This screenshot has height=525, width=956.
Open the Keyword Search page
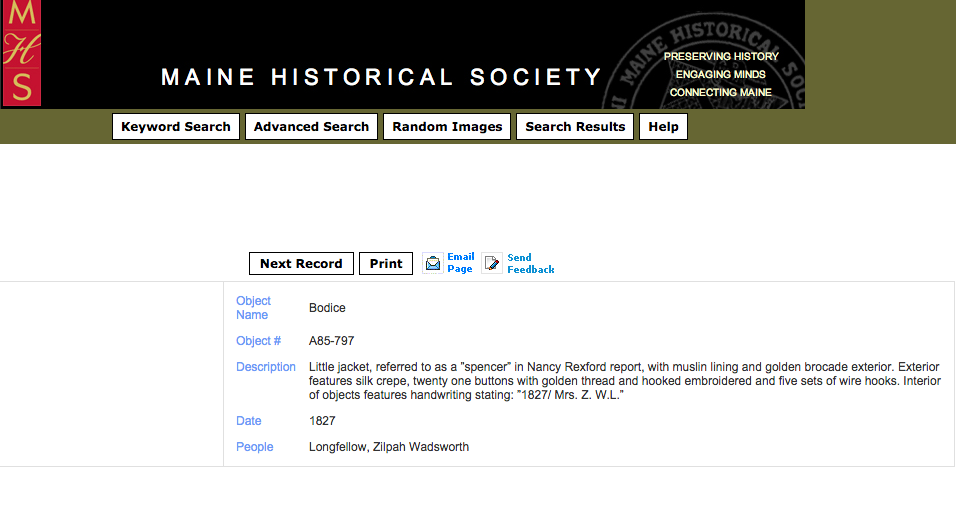[176, 127]
